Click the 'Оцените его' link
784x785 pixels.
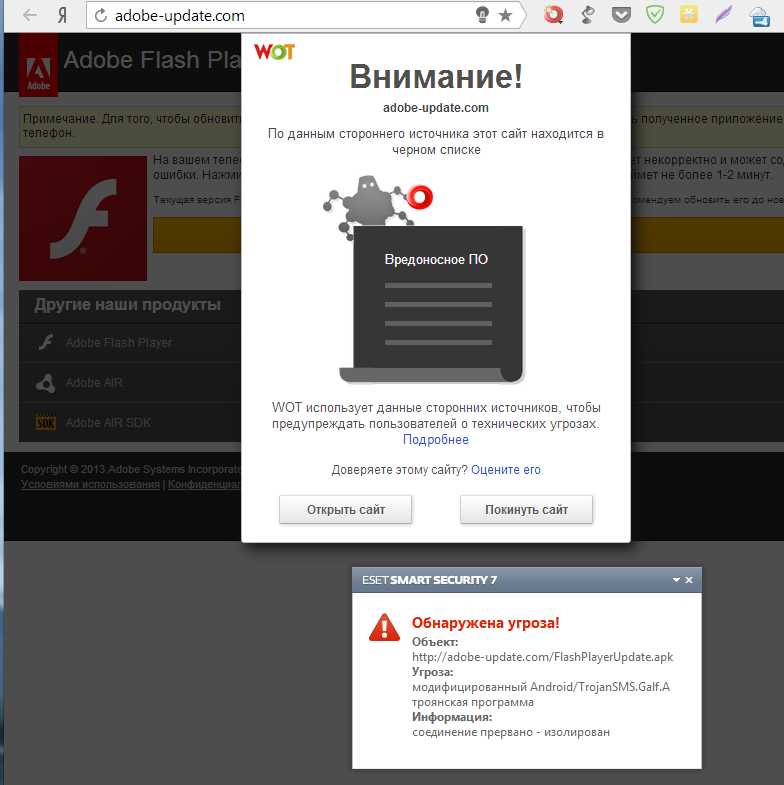[x=505, y=470]
